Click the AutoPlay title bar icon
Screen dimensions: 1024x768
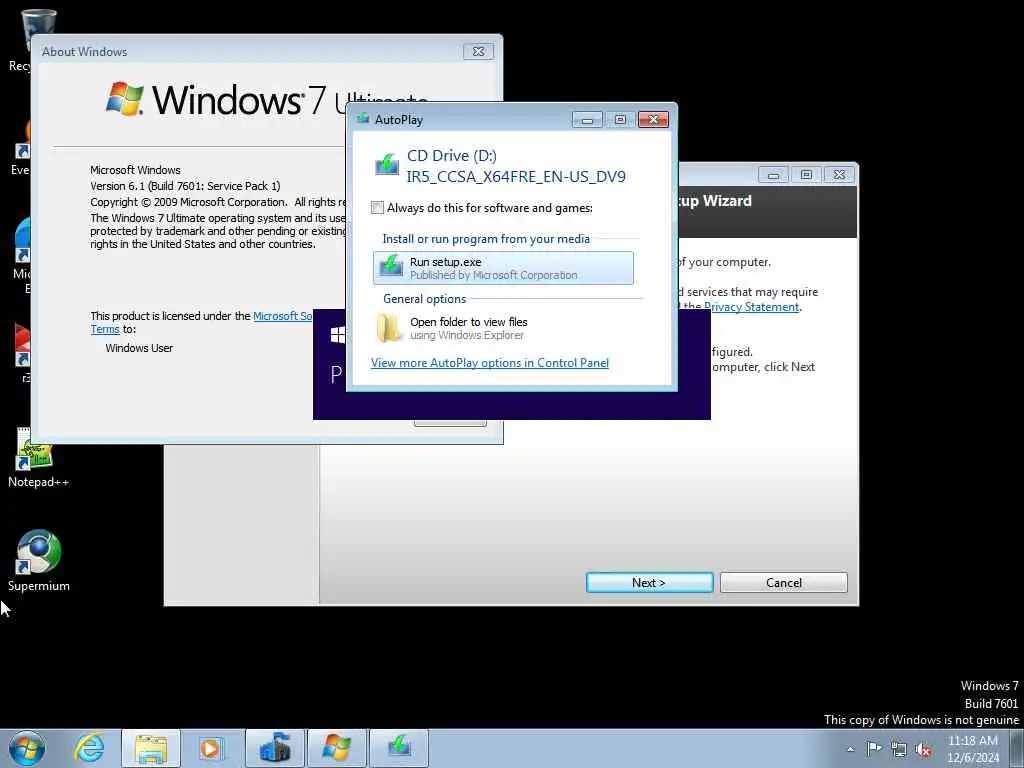coord(362,119)
